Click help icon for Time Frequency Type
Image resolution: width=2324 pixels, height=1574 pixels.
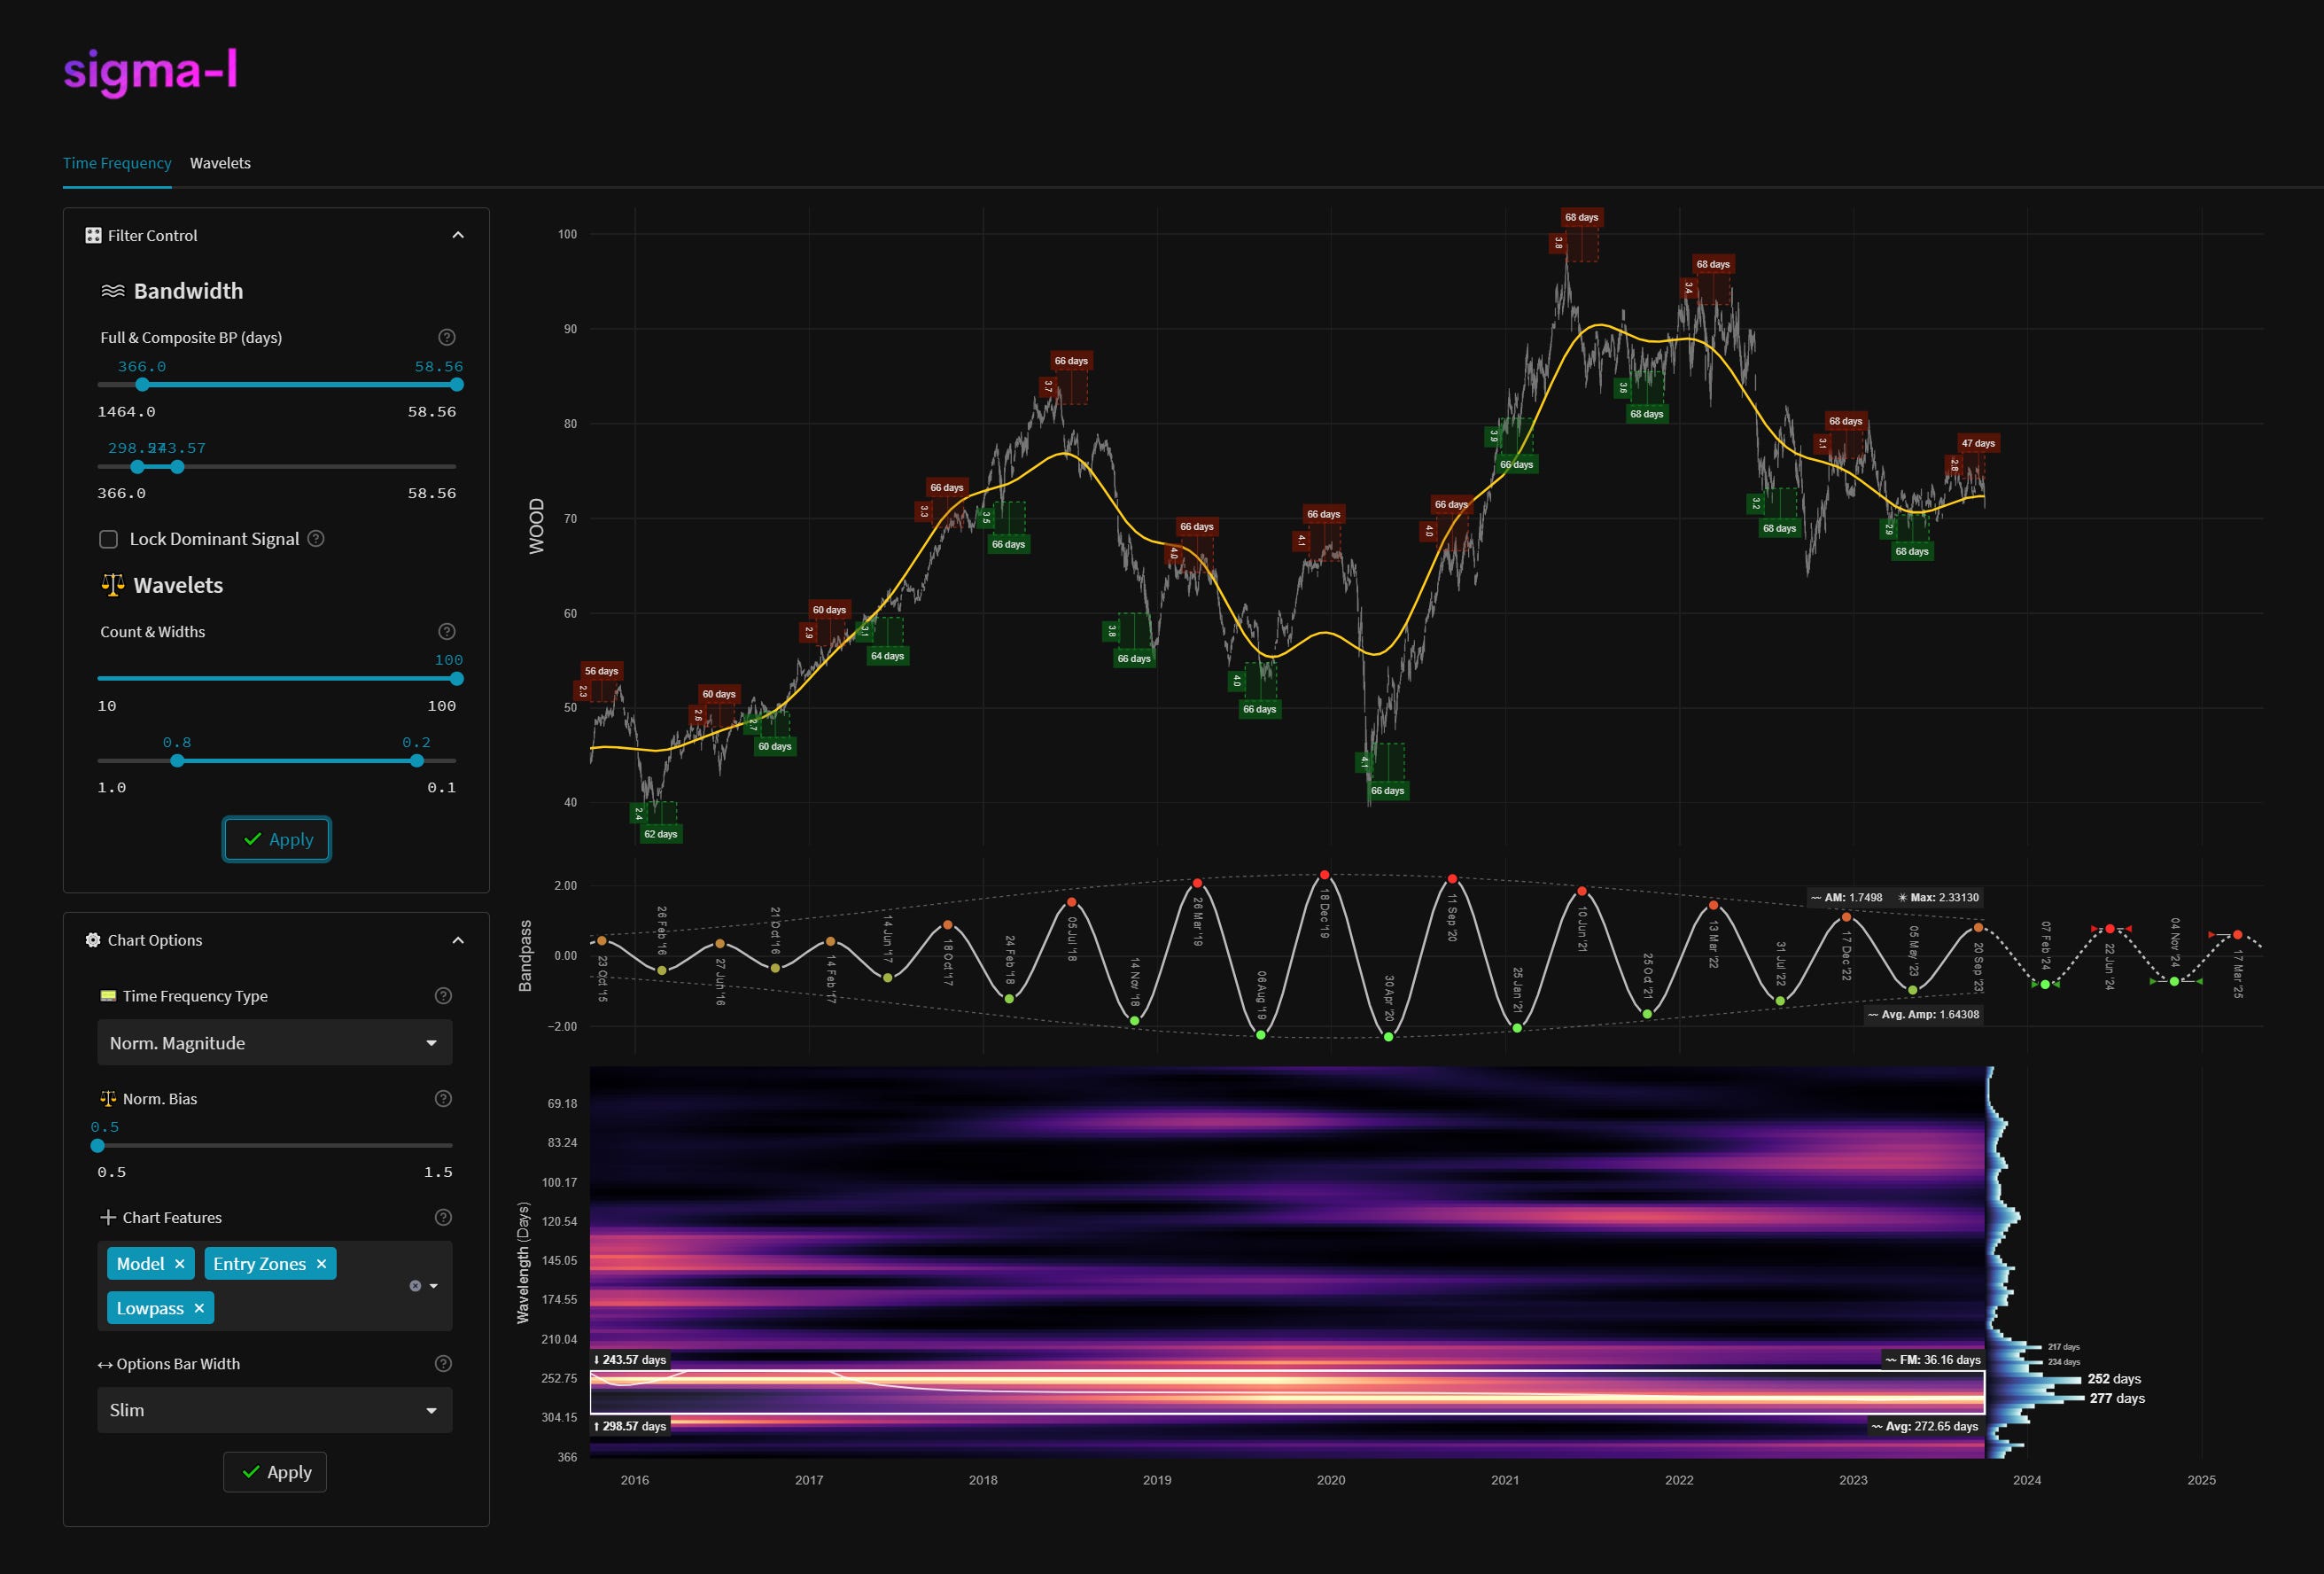[x=443, y=995]
